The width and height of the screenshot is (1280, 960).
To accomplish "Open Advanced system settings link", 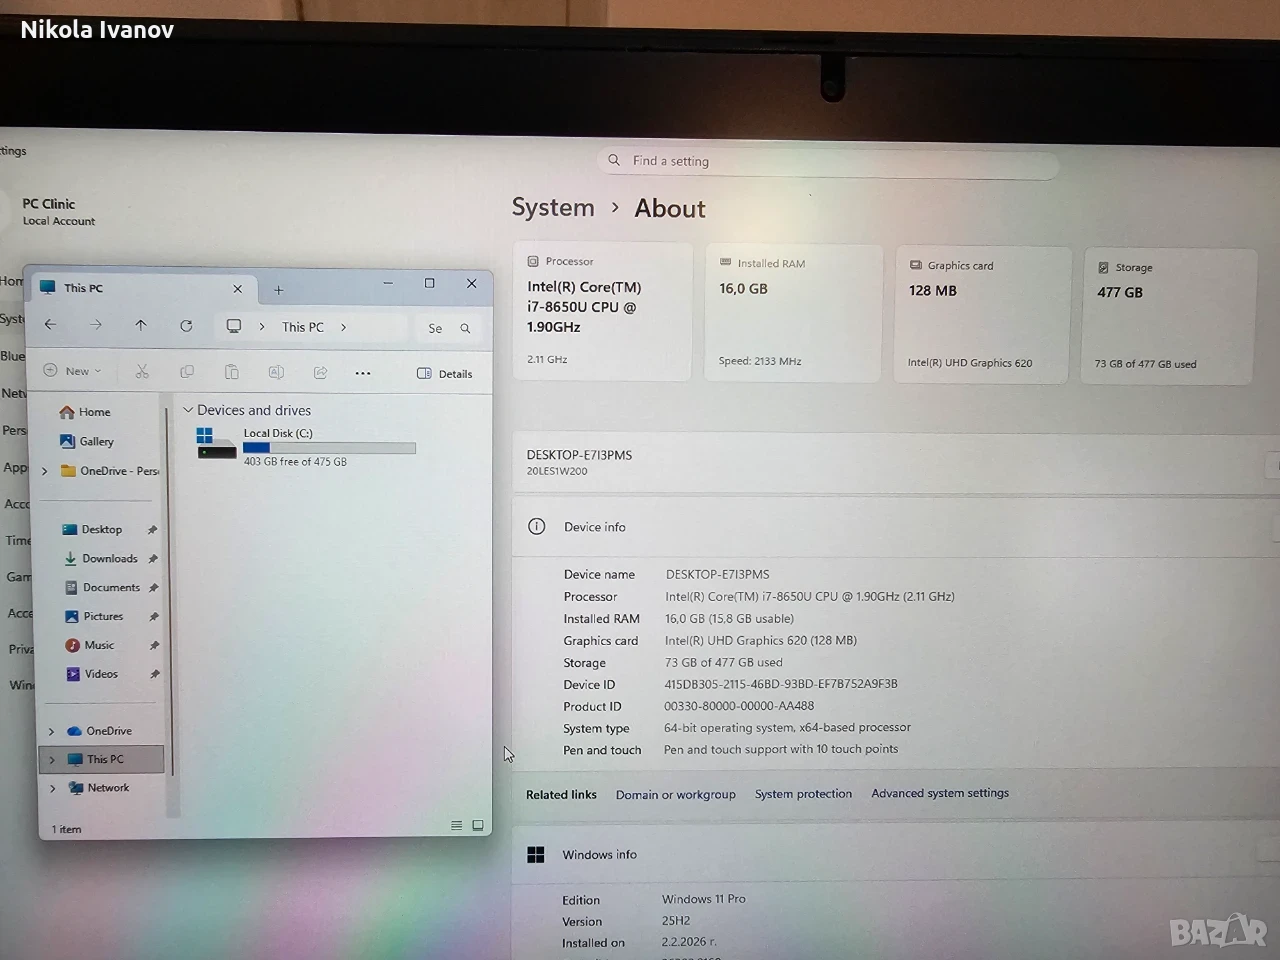I will click(940, 793).
